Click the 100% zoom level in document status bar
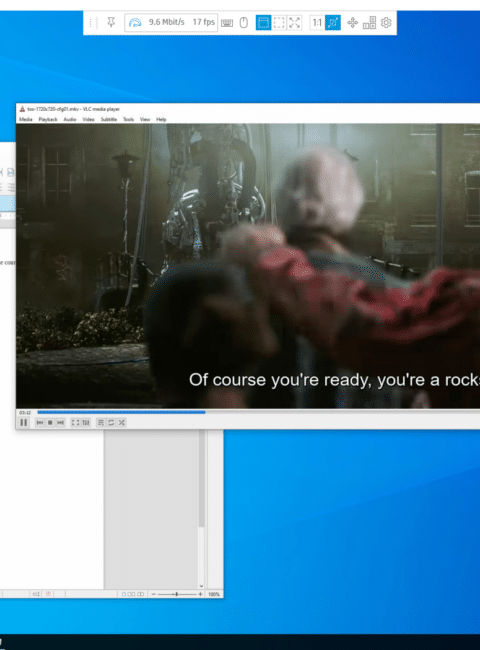 coord(214,594)
